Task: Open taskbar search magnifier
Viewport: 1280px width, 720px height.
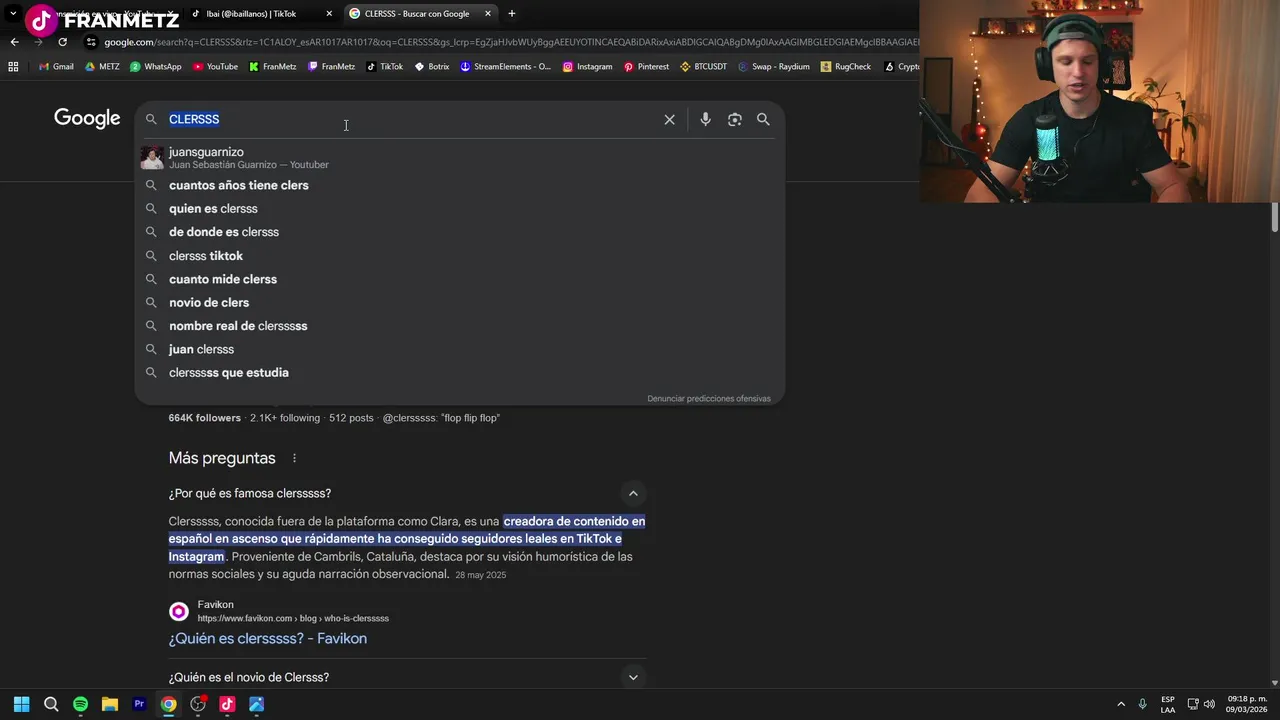Action: pyautogui.click(x=51, y=704)
